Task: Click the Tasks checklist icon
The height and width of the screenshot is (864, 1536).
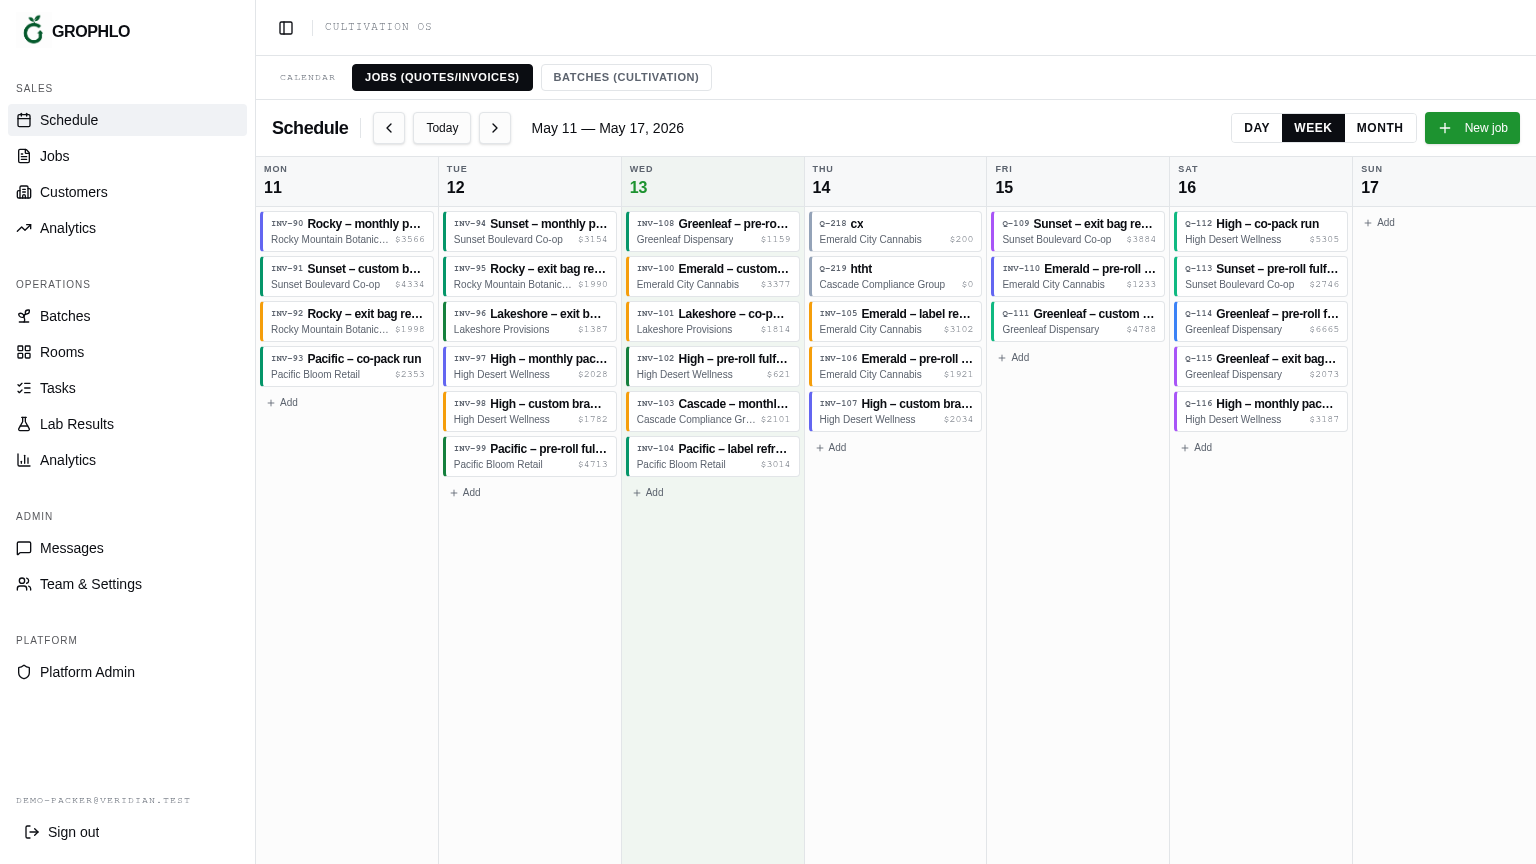Action: pos(24,388)
